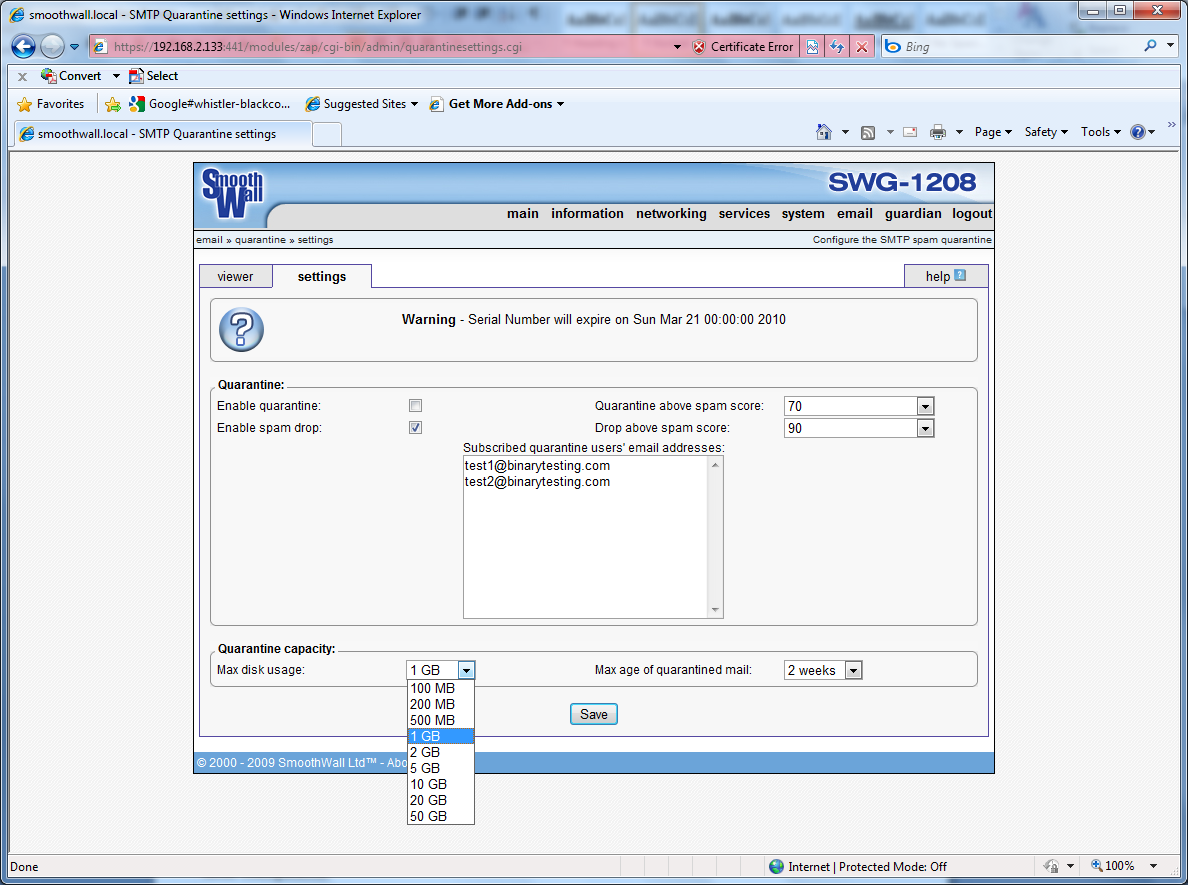Image resolution: width=1188 pixels, height=885 pixels.
Task: Choose 10 GB disk usage option
Action: point(440,784)
